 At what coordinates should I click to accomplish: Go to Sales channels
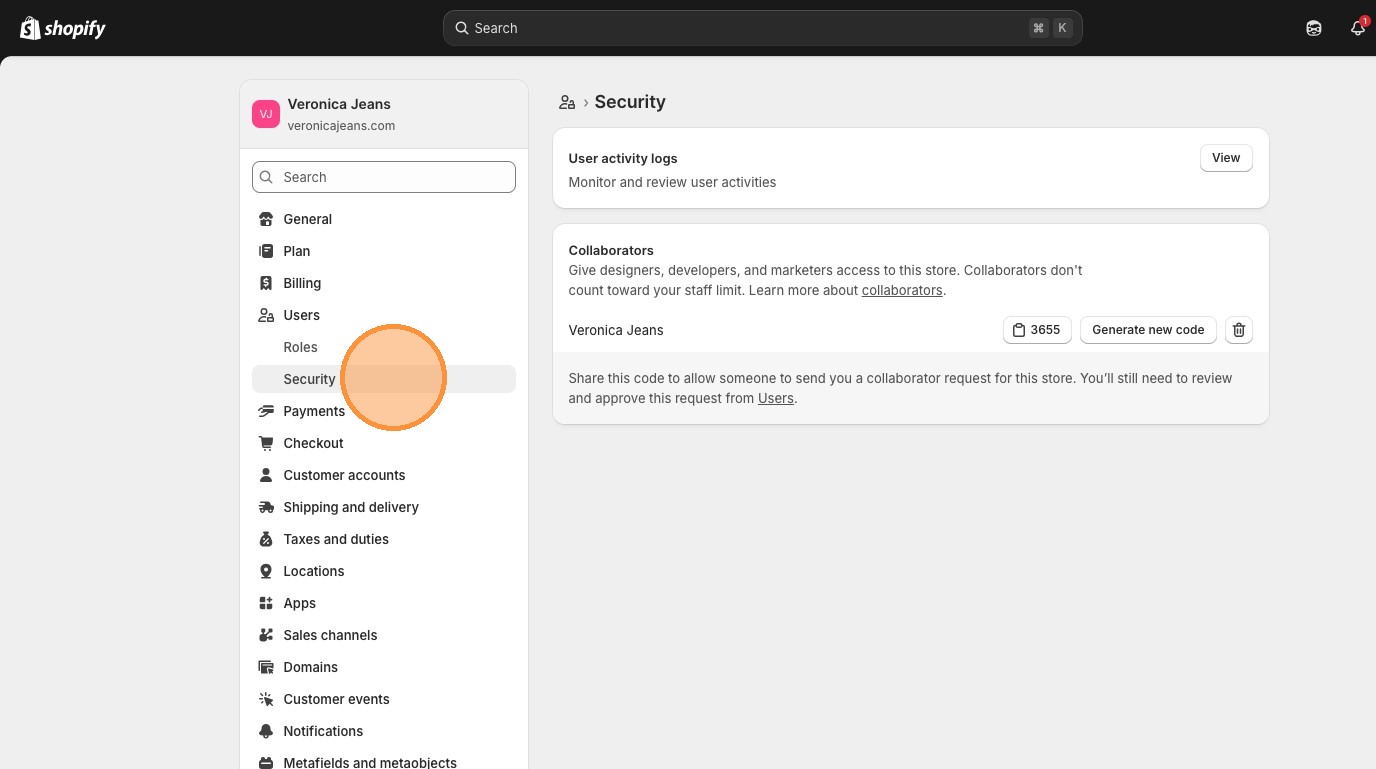coord(384,635)
